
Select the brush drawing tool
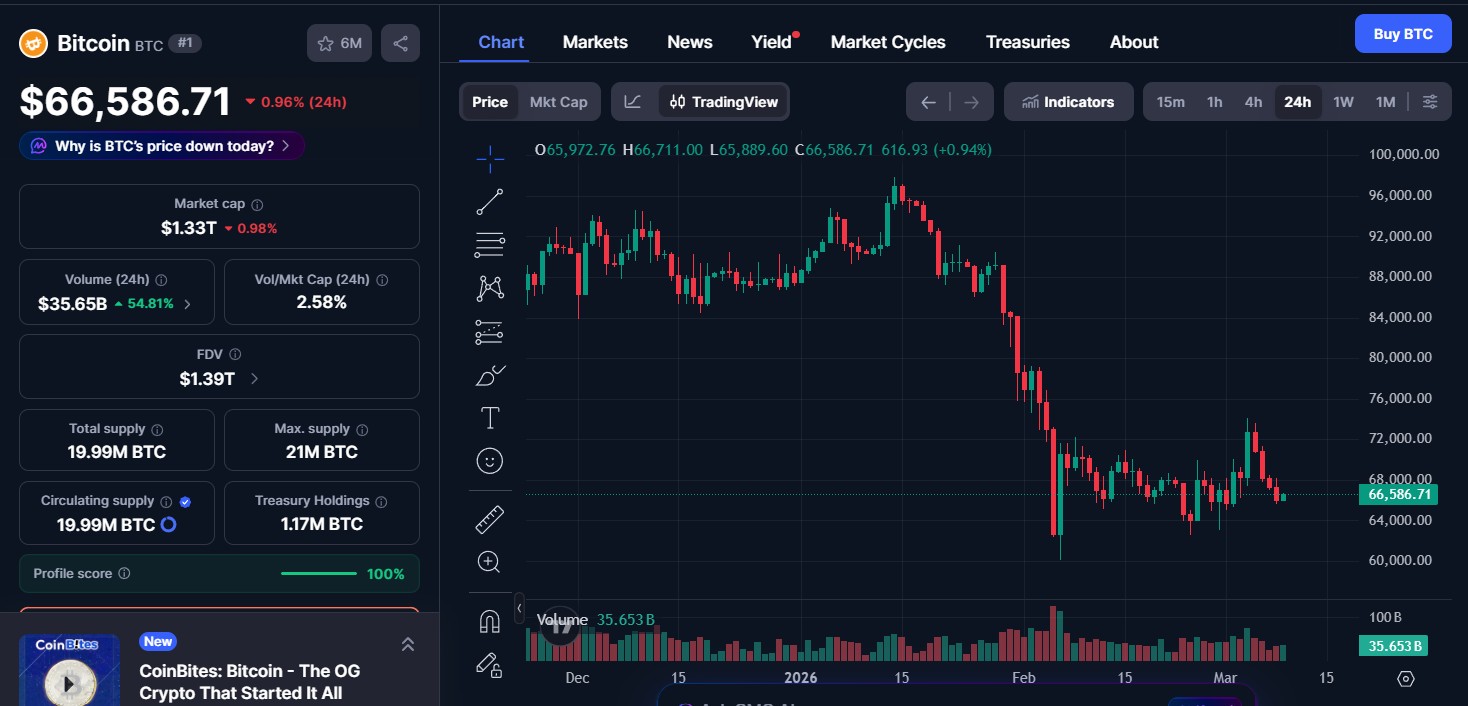tap(489, 374)
